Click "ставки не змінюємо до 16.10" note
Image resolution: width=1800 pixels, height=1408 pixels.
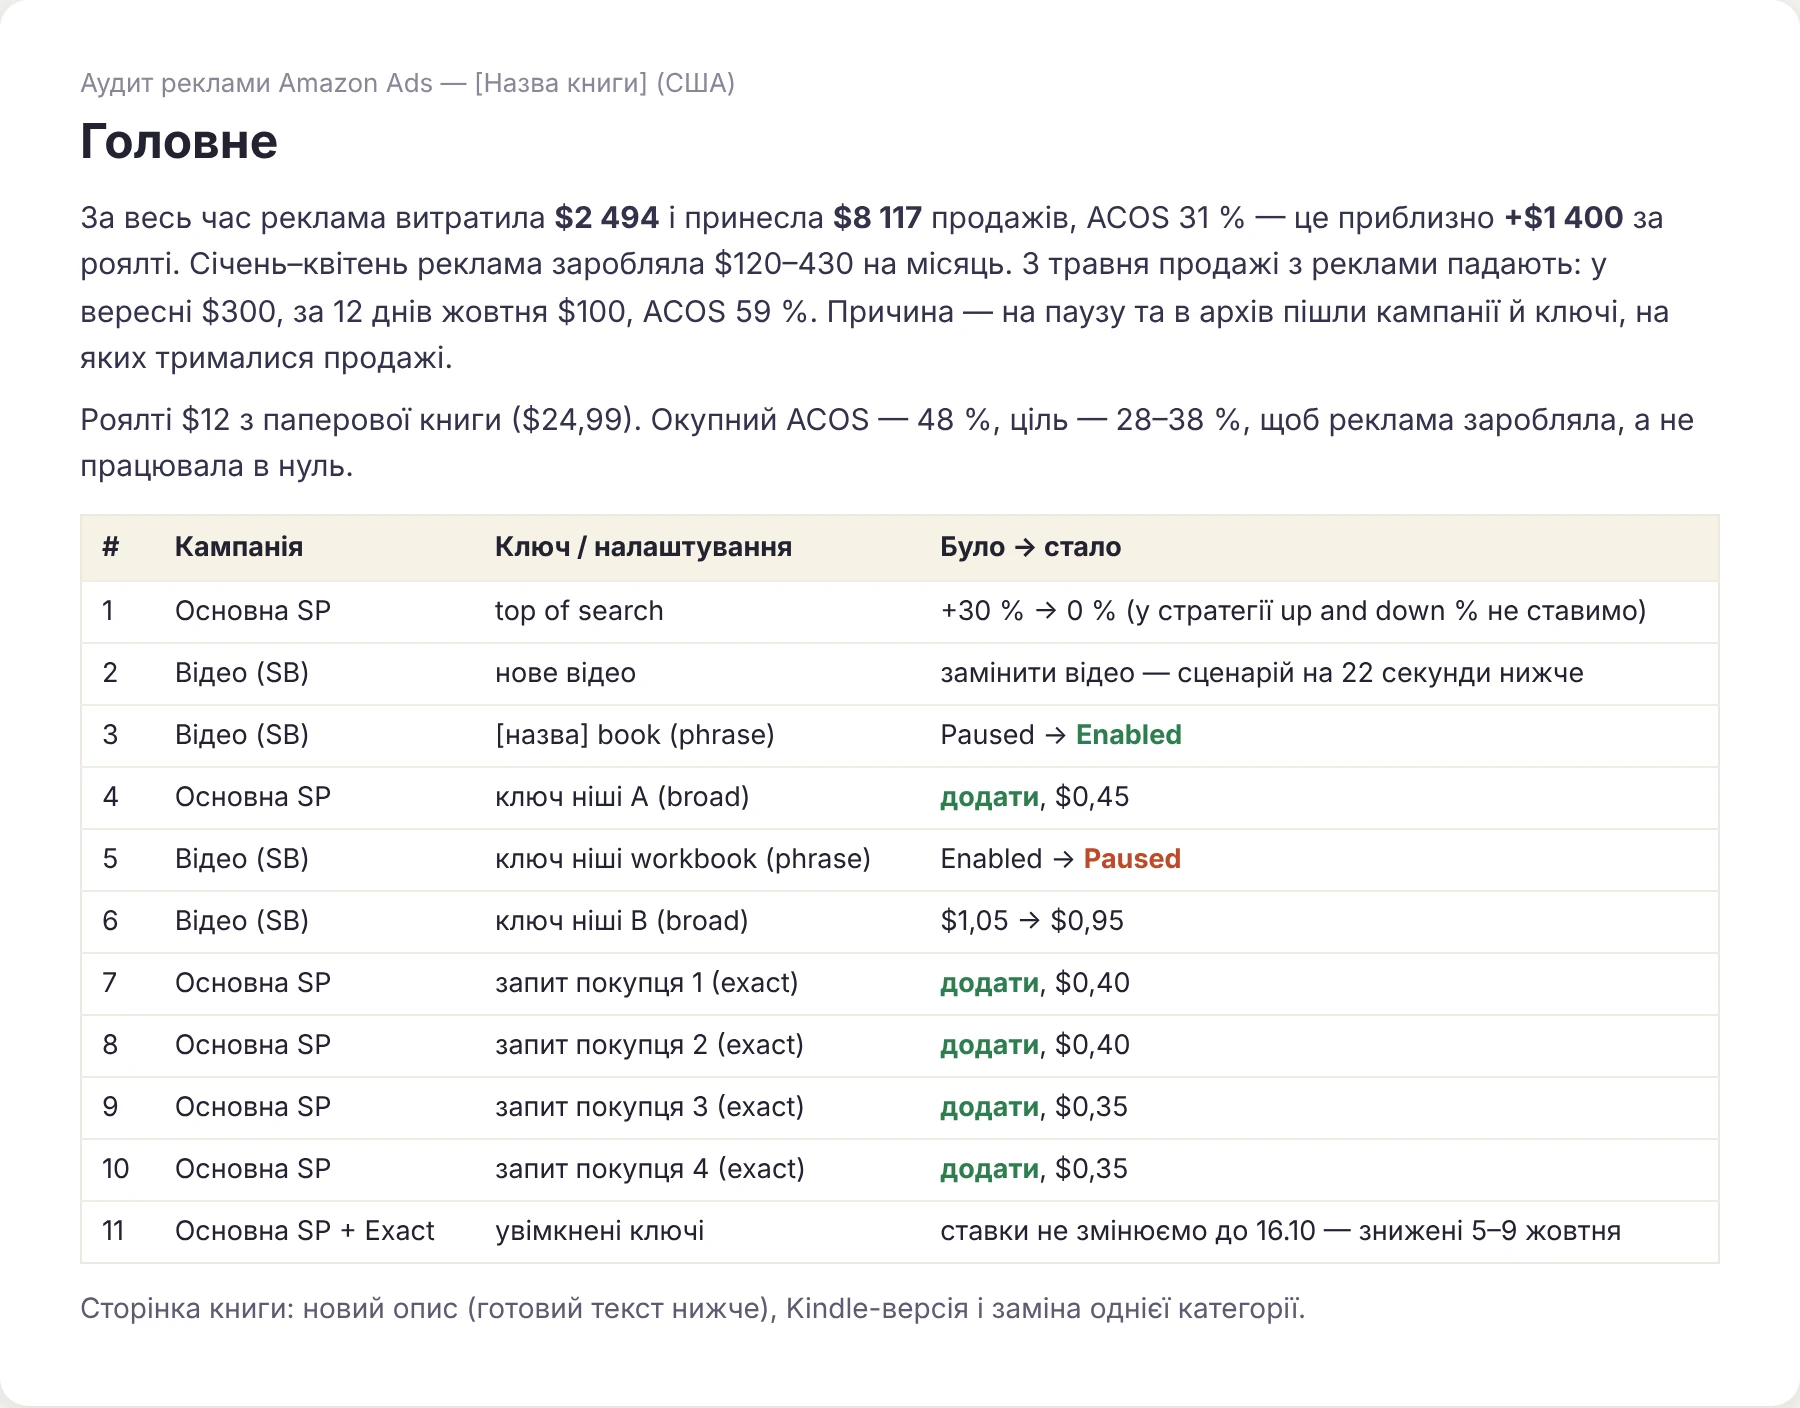[x=1128, y=1231]
